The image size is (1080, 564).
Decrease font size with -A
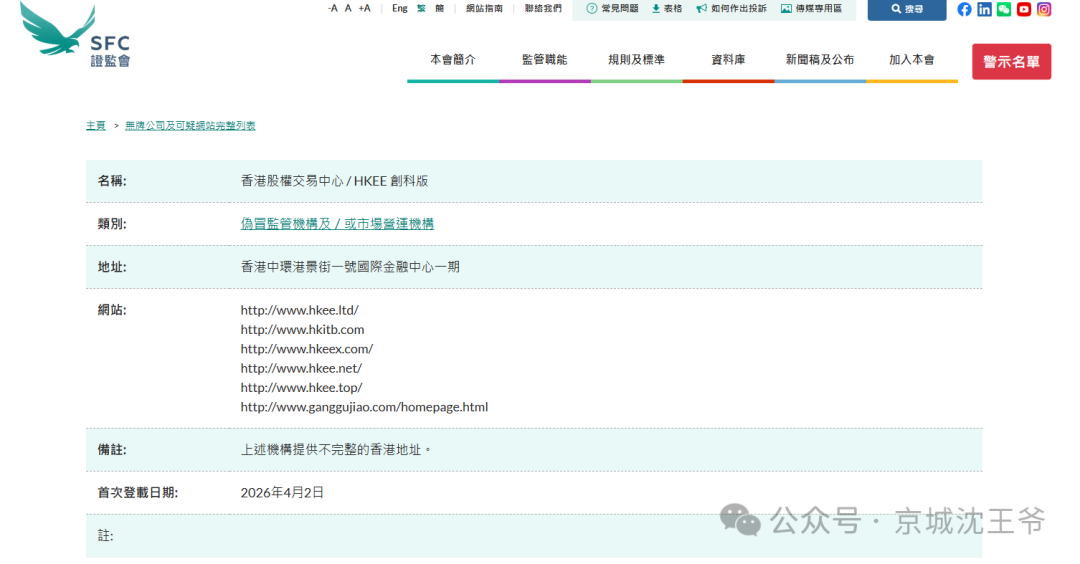(x=332, y=8)
